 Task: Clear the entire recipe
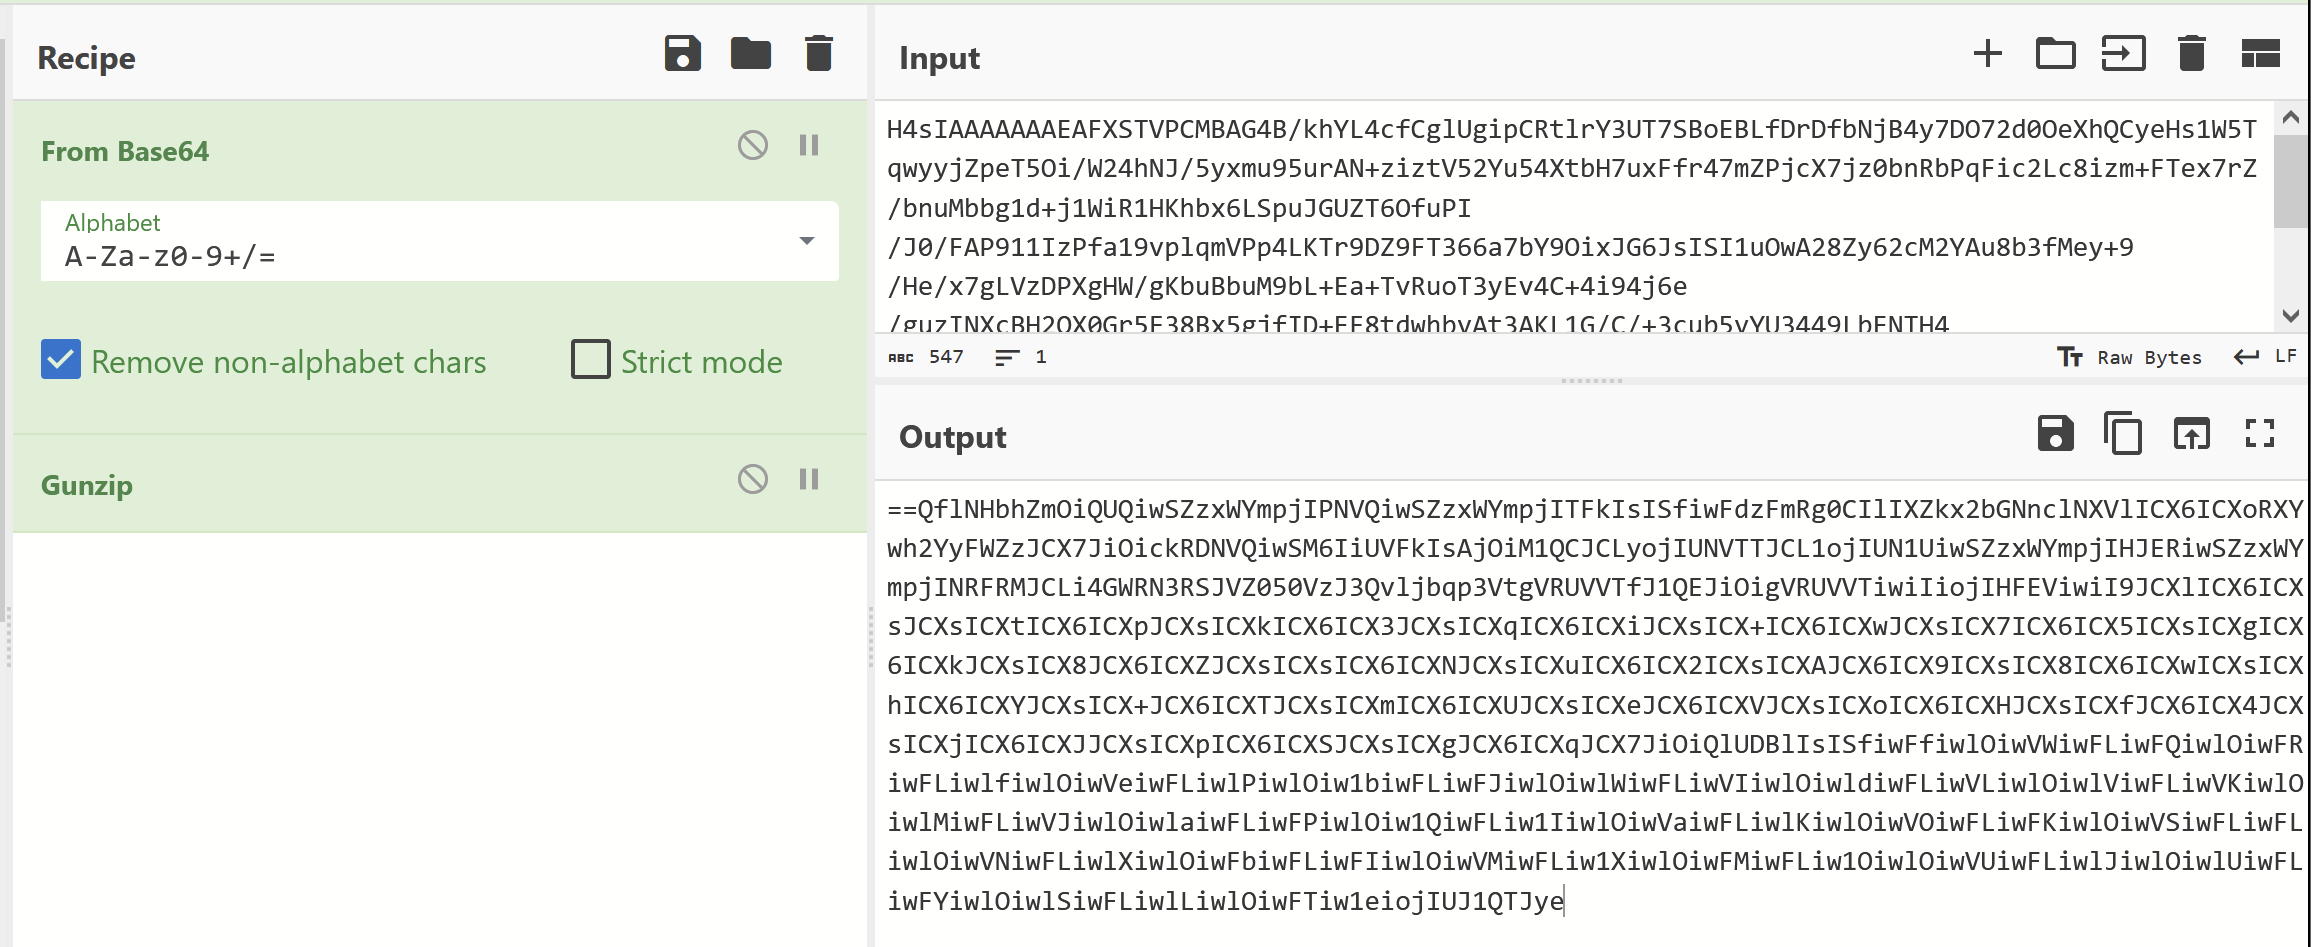point(818,55)
